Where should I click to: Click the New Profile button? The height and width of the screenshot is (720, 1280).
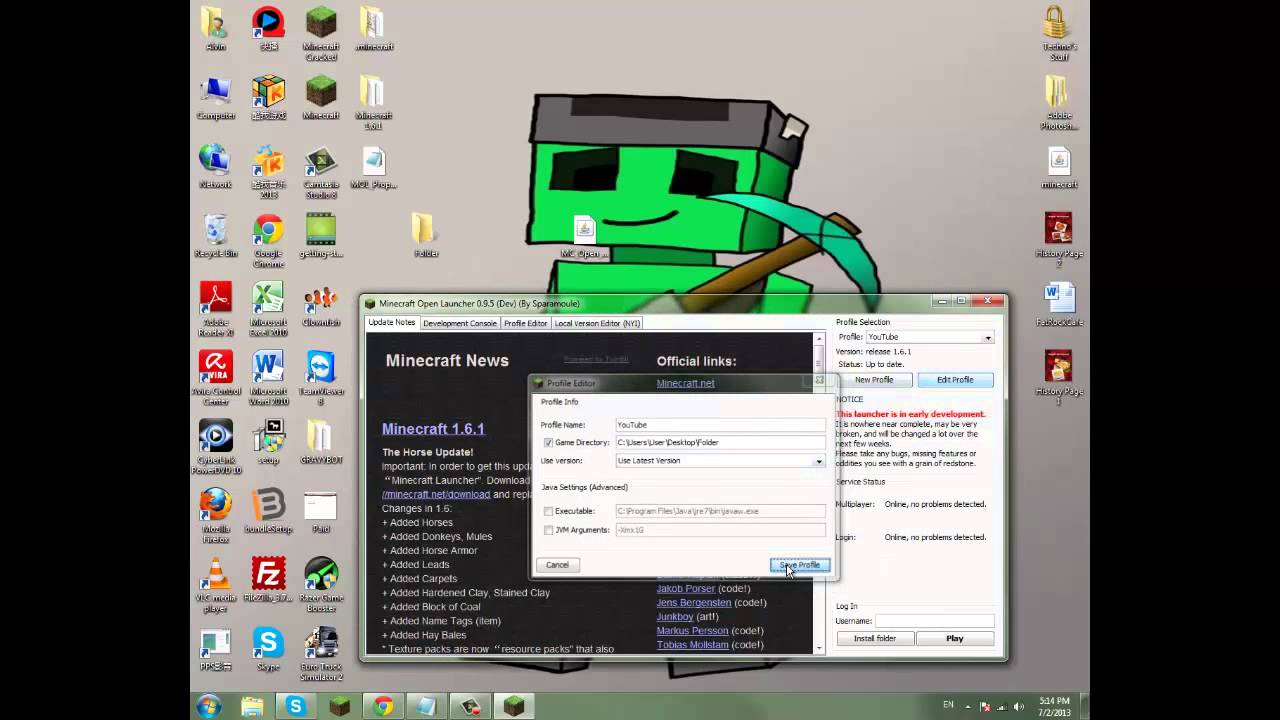874,380
